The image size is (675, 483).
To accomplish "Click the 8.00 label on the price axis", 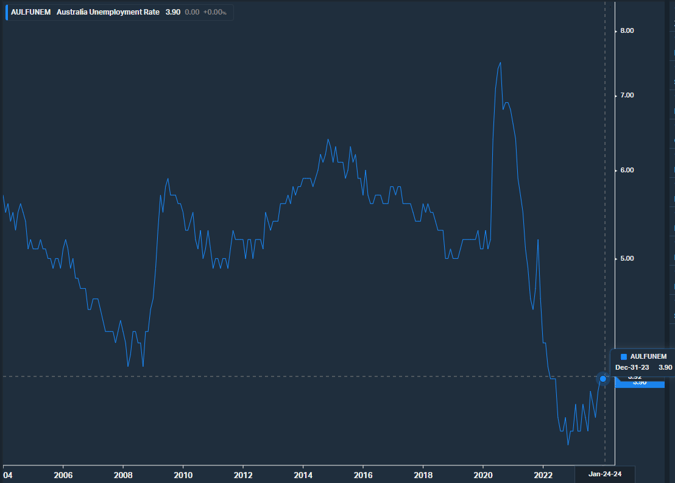I will tap(627, 31).
